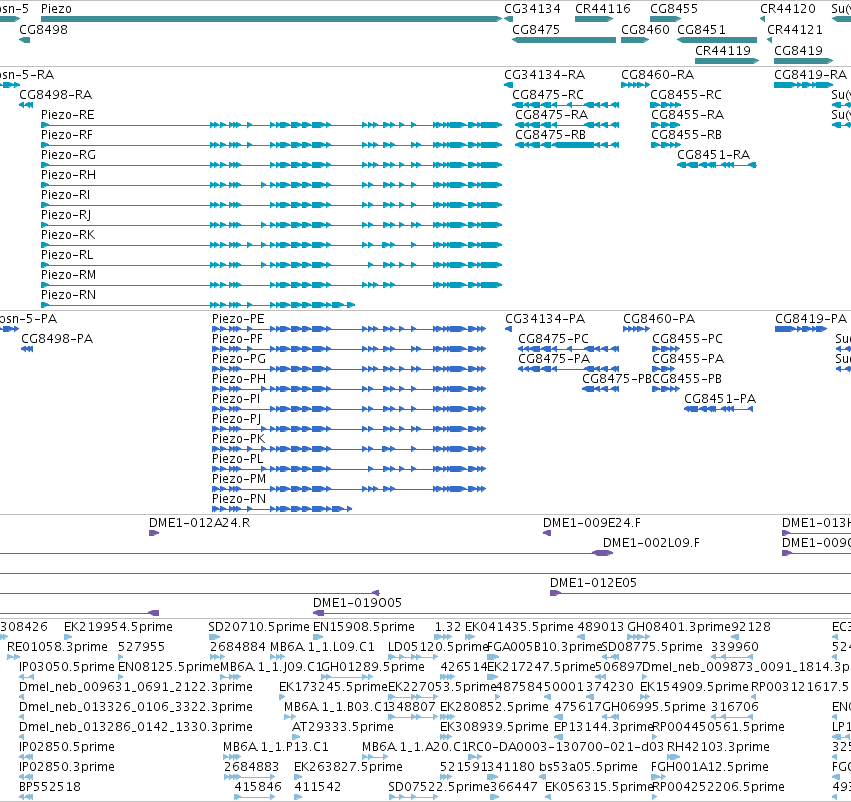
Task: Click the EK219954.5prime EST label
Action: (118, 627)
